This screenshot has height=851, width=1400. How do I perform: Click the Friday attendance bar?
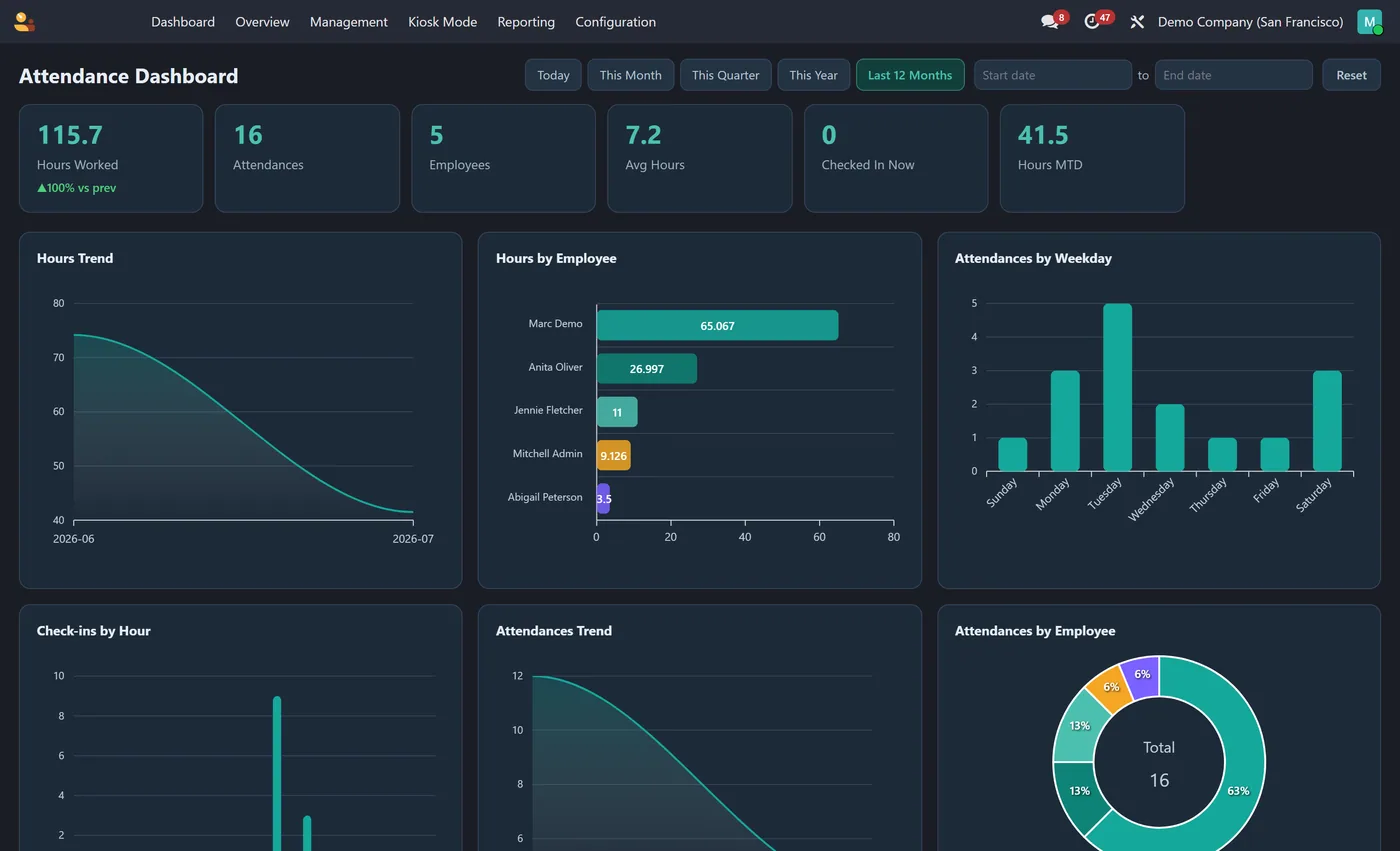(x=1275, y=454)
